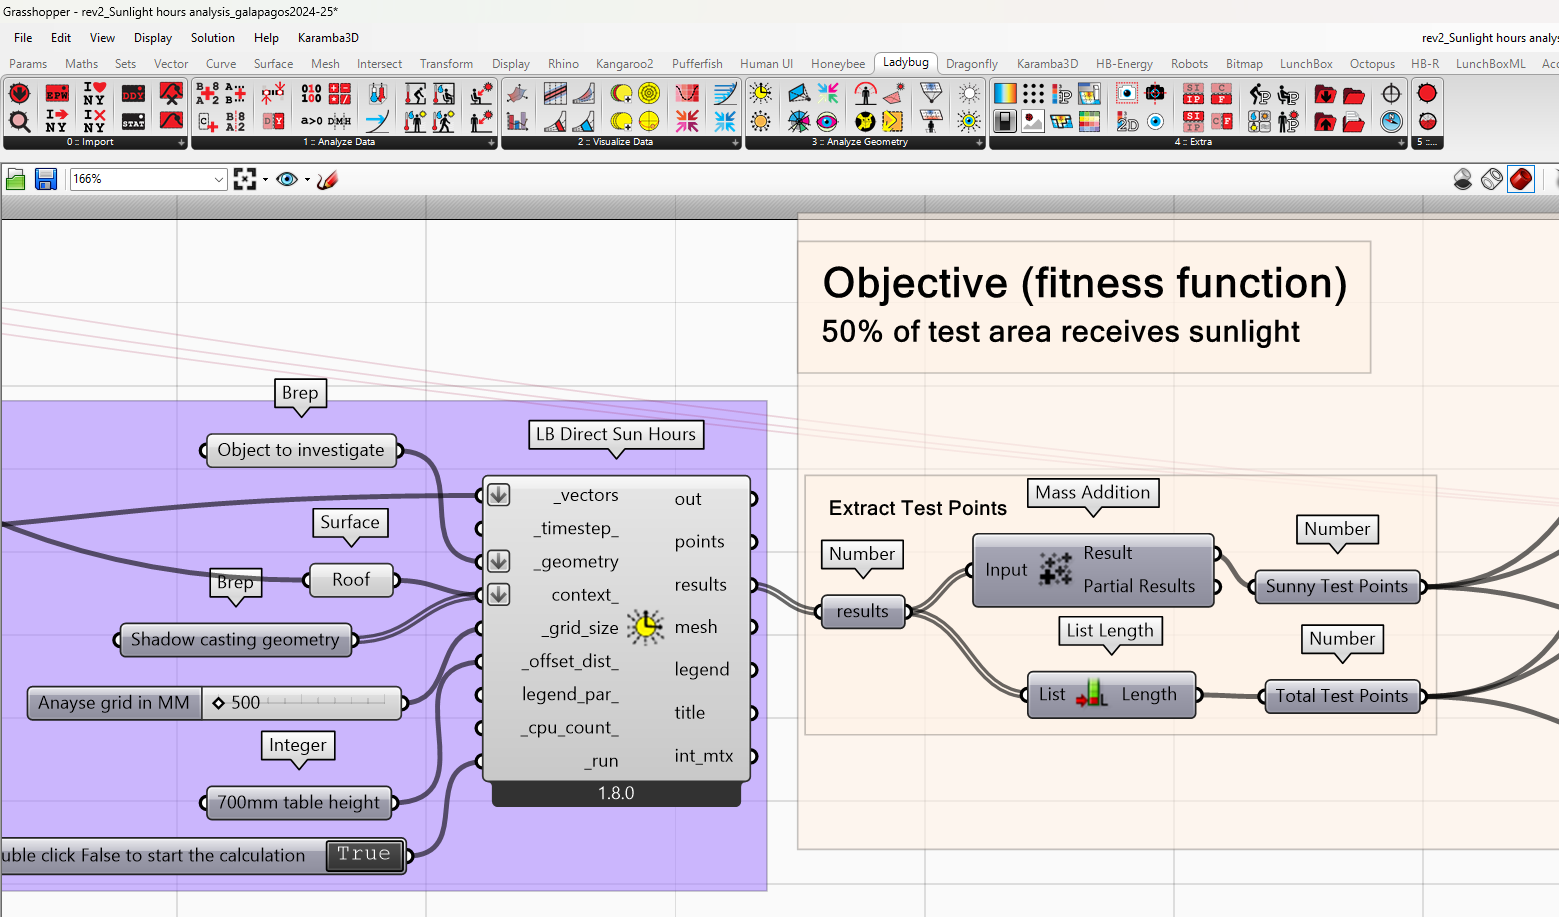Expand the Analyze Geometry panel arrow

pos(979,143)
